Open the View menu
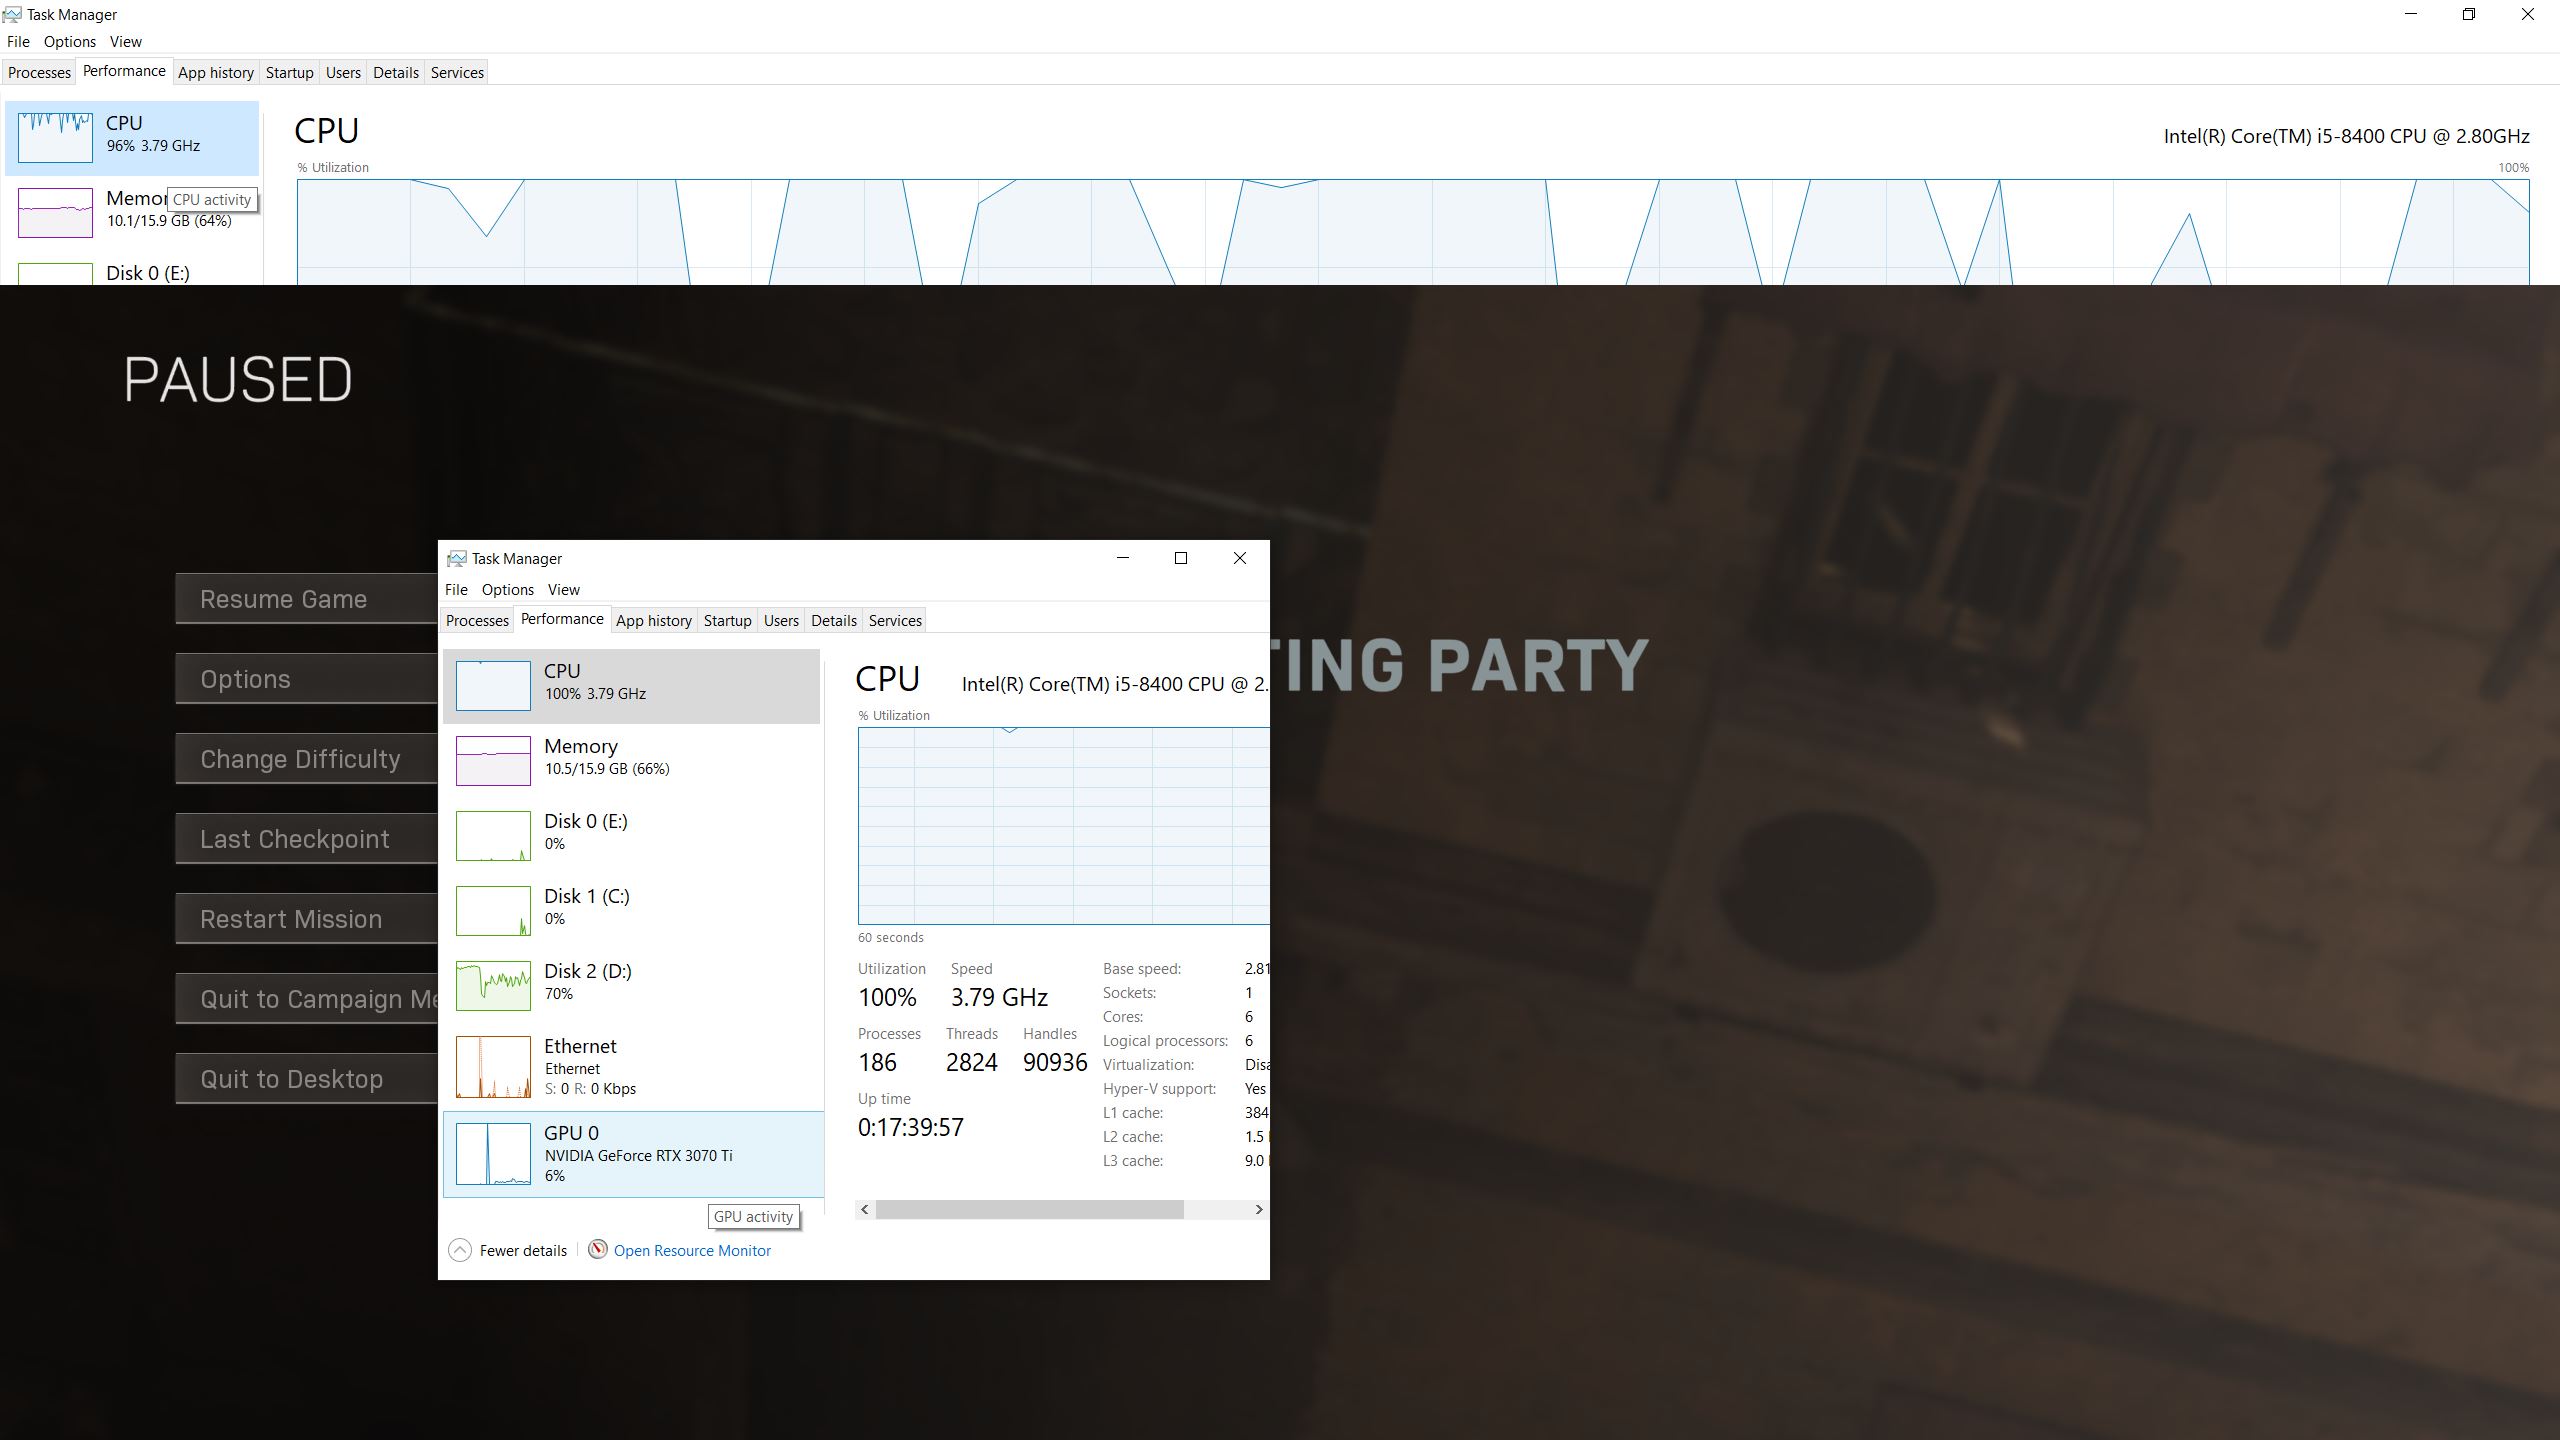Viewport: 2560px width, 1440px height. [563, 589]
